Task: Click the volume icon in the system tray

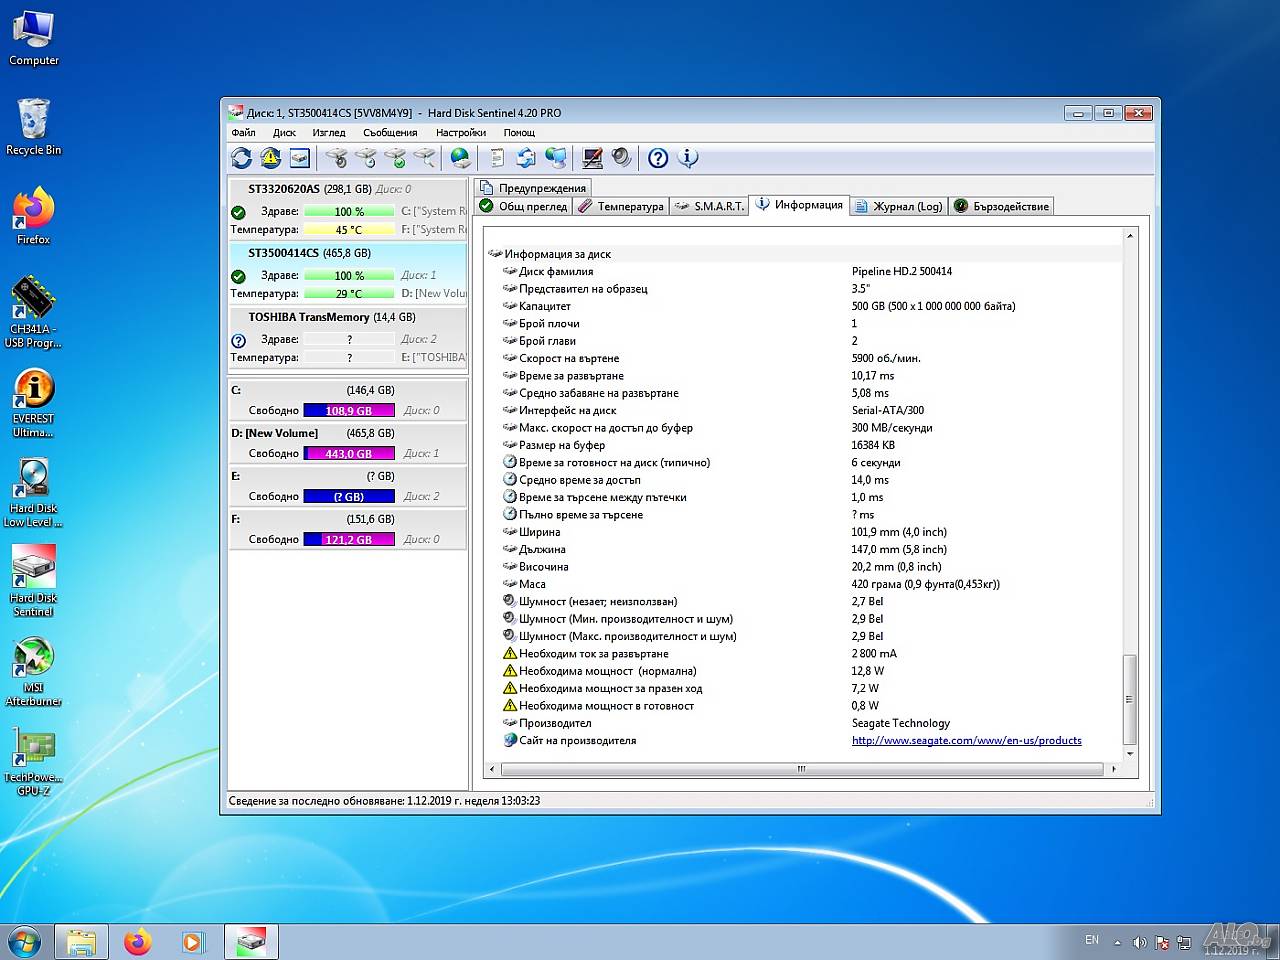Action: point(1140,942)
